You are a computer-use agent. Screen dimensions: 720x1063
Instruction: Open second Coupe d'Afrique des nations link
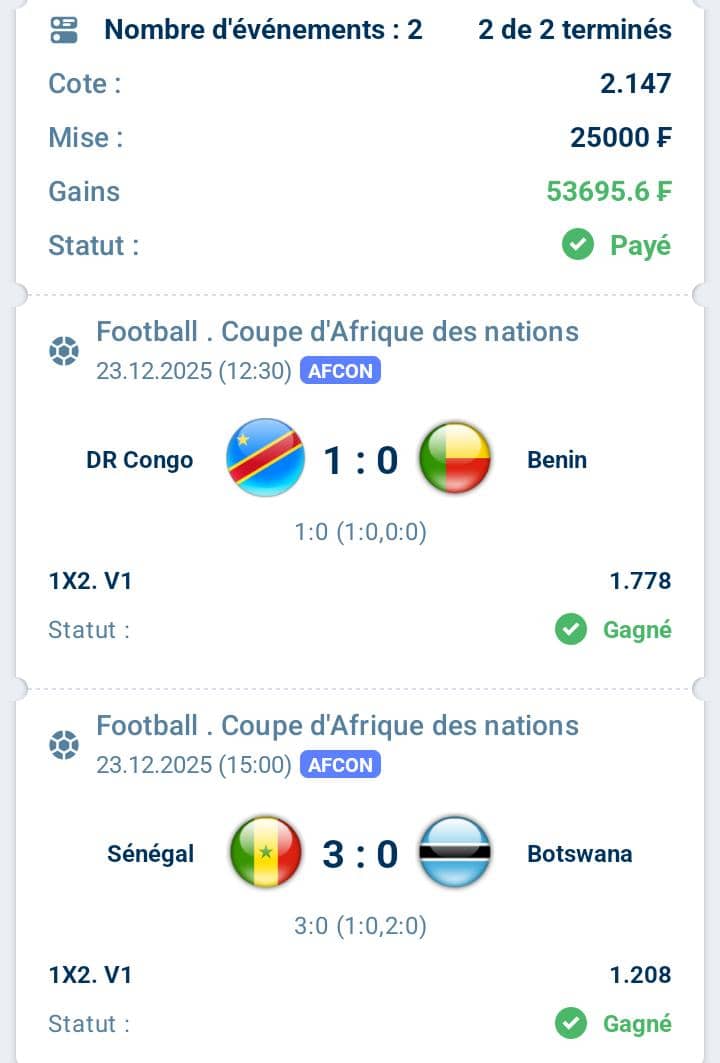(x=337, y=725)
